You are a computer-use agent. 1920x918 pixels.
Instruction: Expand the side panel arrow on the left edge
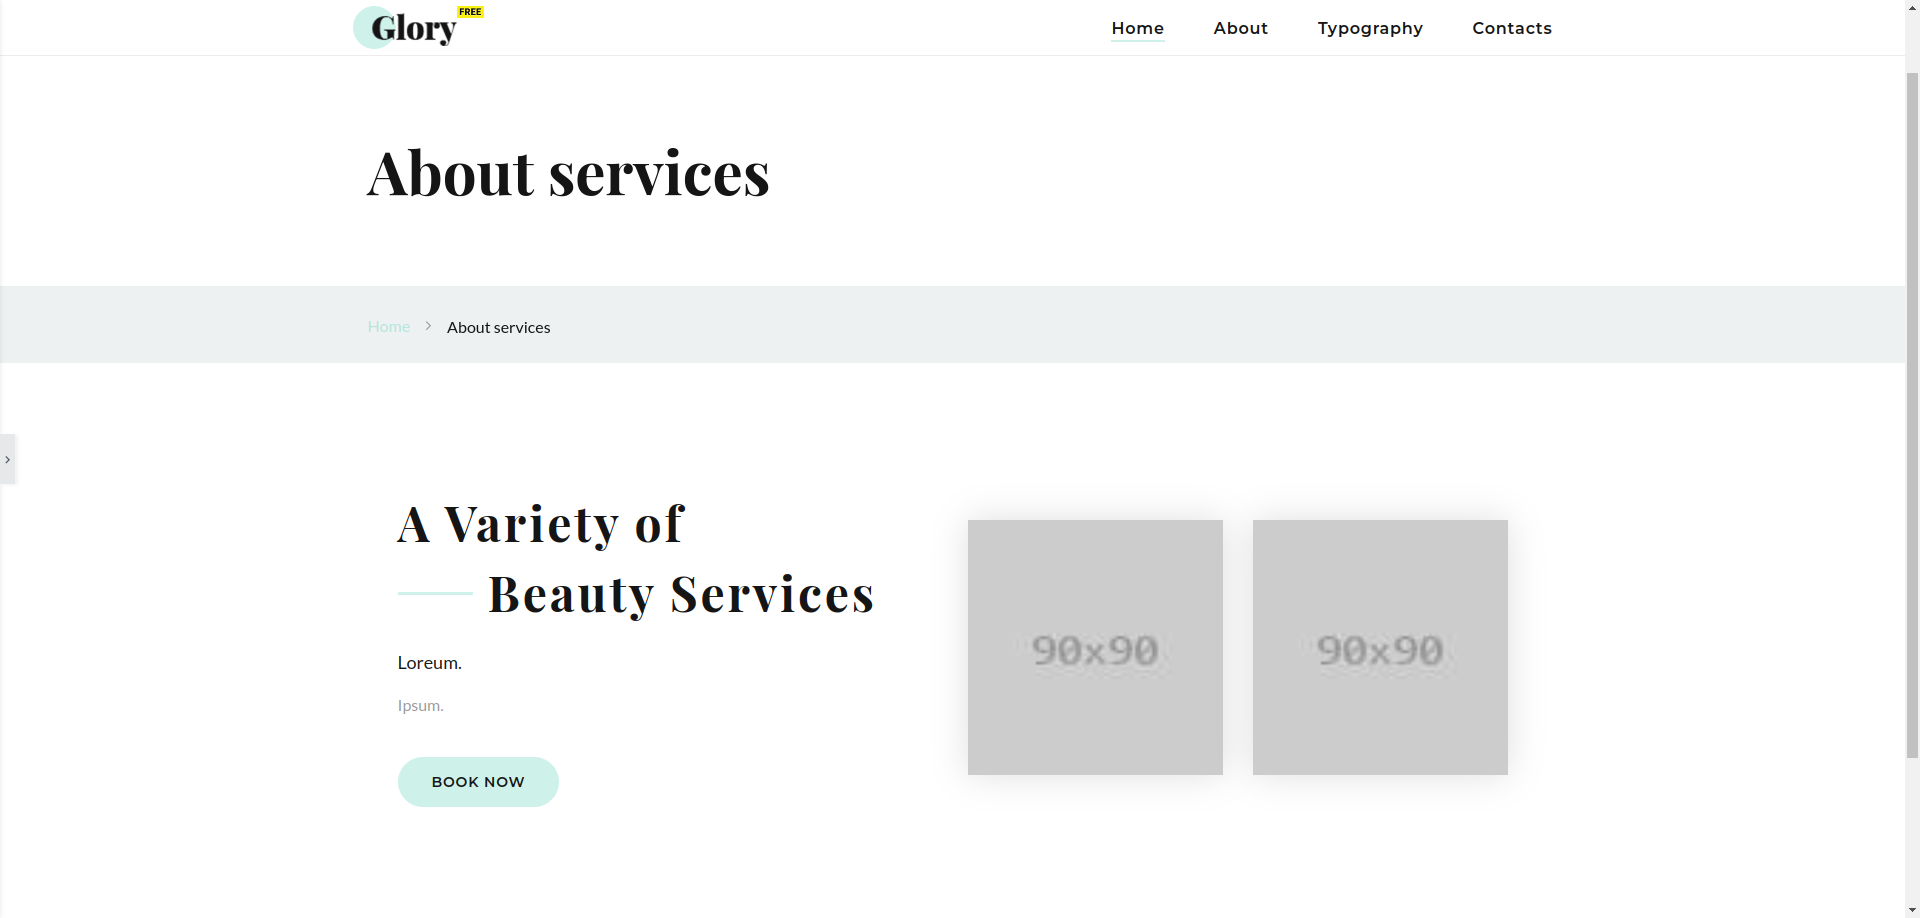[x=7, y=459]
